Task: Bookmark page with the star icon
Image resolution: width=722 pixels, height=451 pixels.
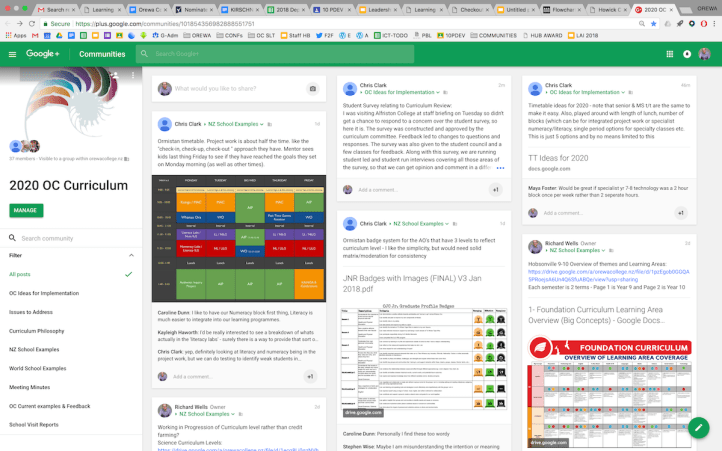Action: click(651, 22)
